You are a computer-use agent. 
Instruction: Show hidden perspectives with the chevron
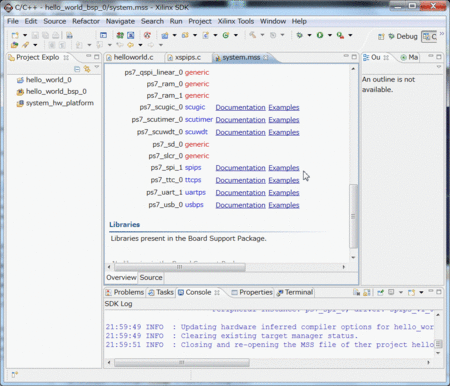coord(442,34)
